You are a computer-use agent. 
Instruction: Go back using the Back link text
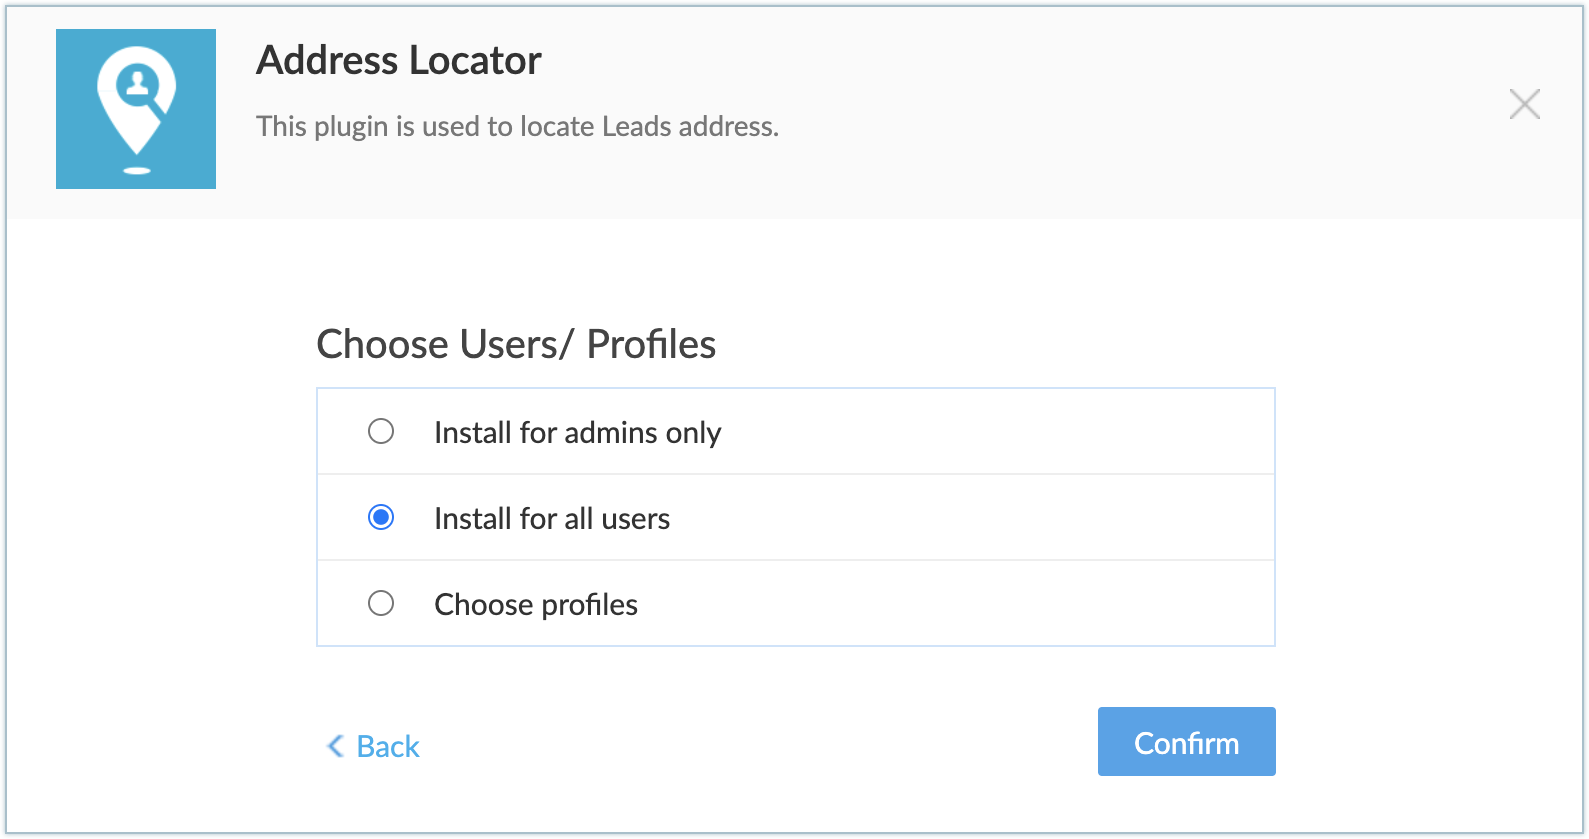388,747
